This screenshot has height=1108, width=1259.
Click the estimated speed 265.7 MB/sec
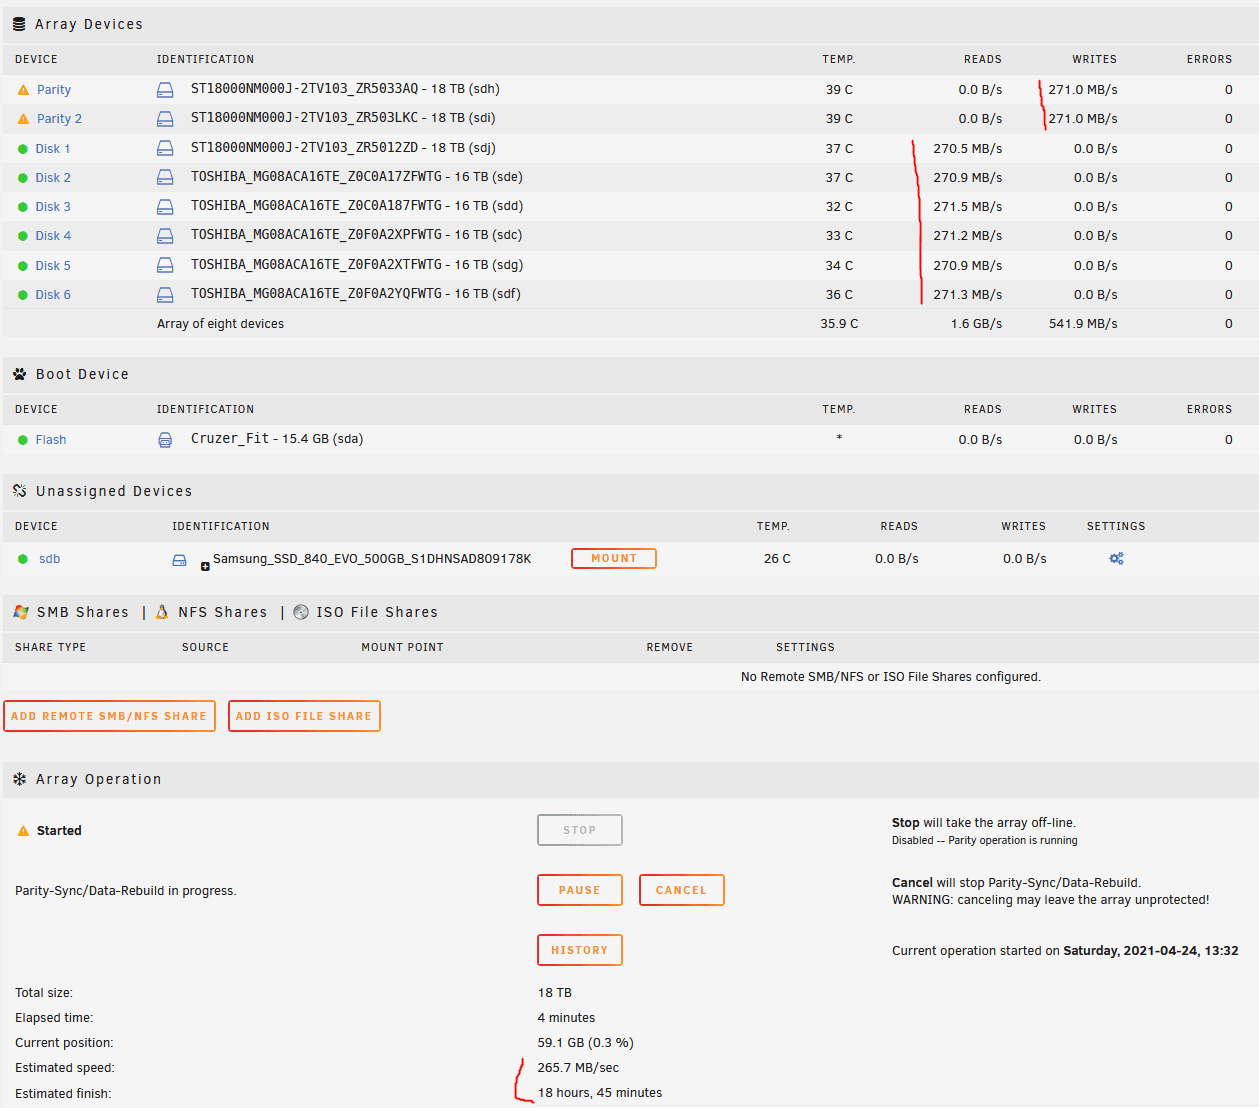click(x=578, y=1068)
